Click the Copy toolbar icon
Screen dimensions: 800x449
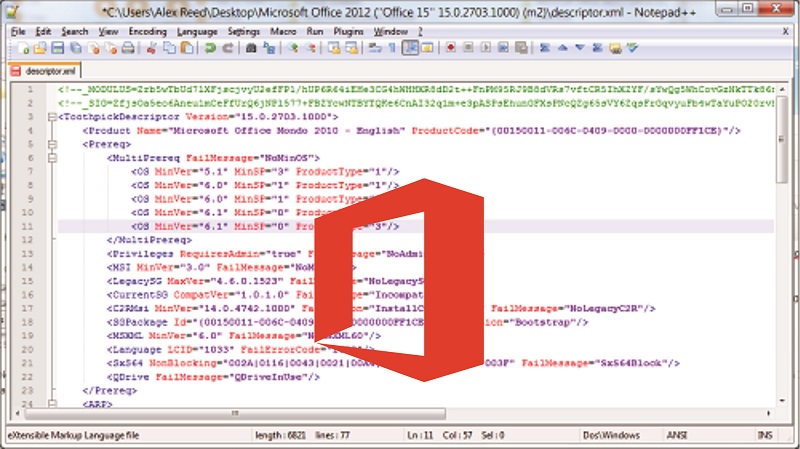tap(169, 48)
